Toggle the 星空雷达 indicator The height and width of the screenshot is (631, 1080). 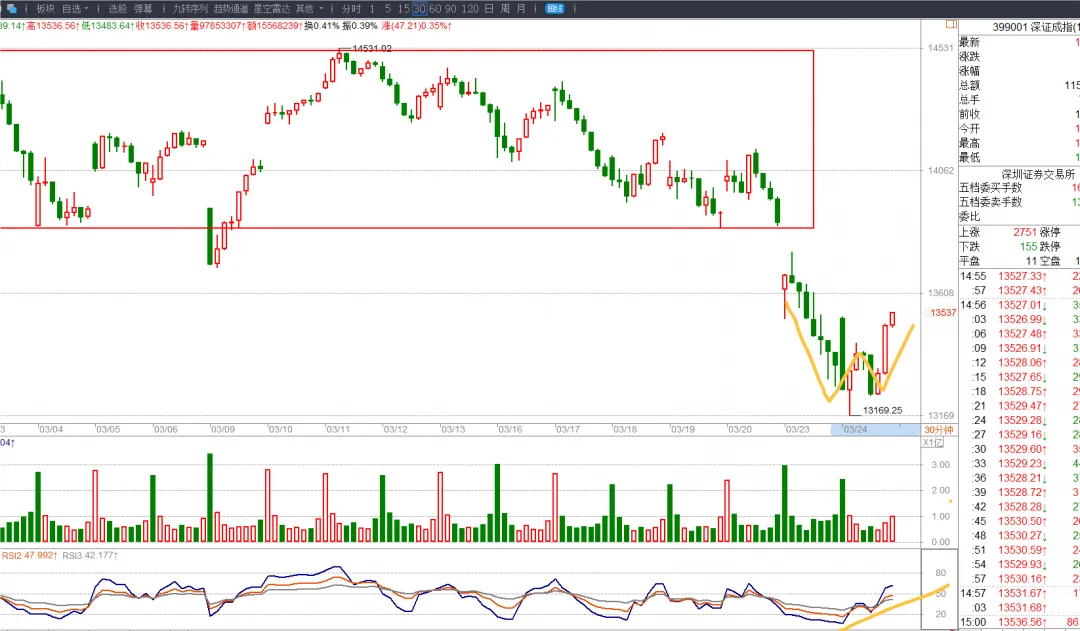(271, 8)
